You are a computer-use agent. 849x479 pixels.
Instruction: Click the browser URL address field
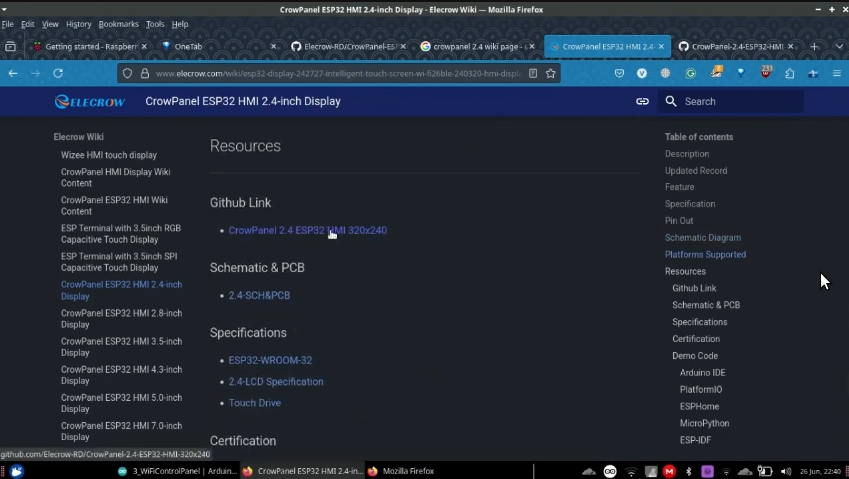tap(338, 73)
